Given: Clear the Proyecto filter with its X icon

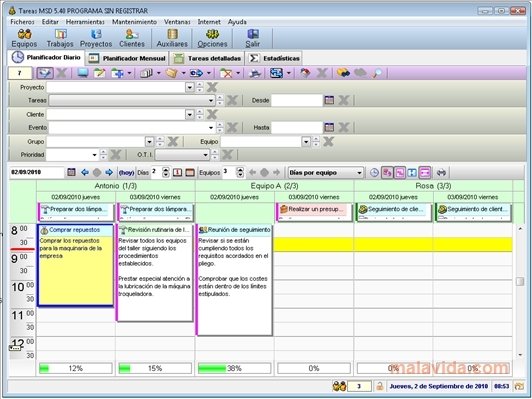Looking at the screenshot, I should click(212, 87).
